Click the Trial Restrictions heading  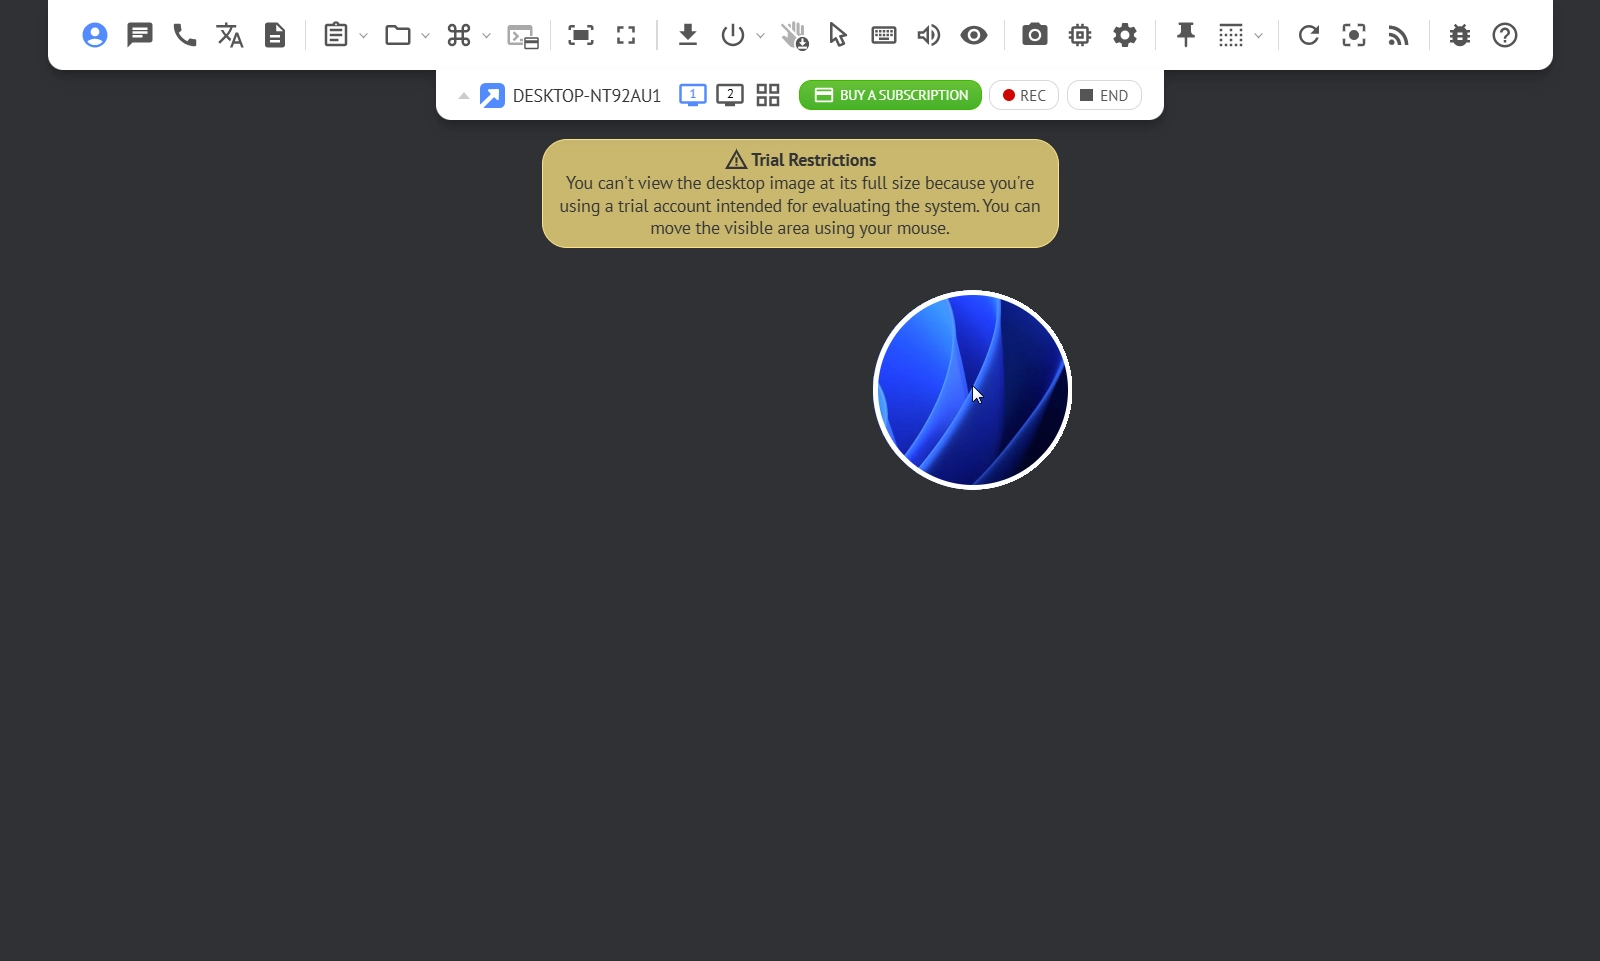pyautogui.click(x=814, y=160)
